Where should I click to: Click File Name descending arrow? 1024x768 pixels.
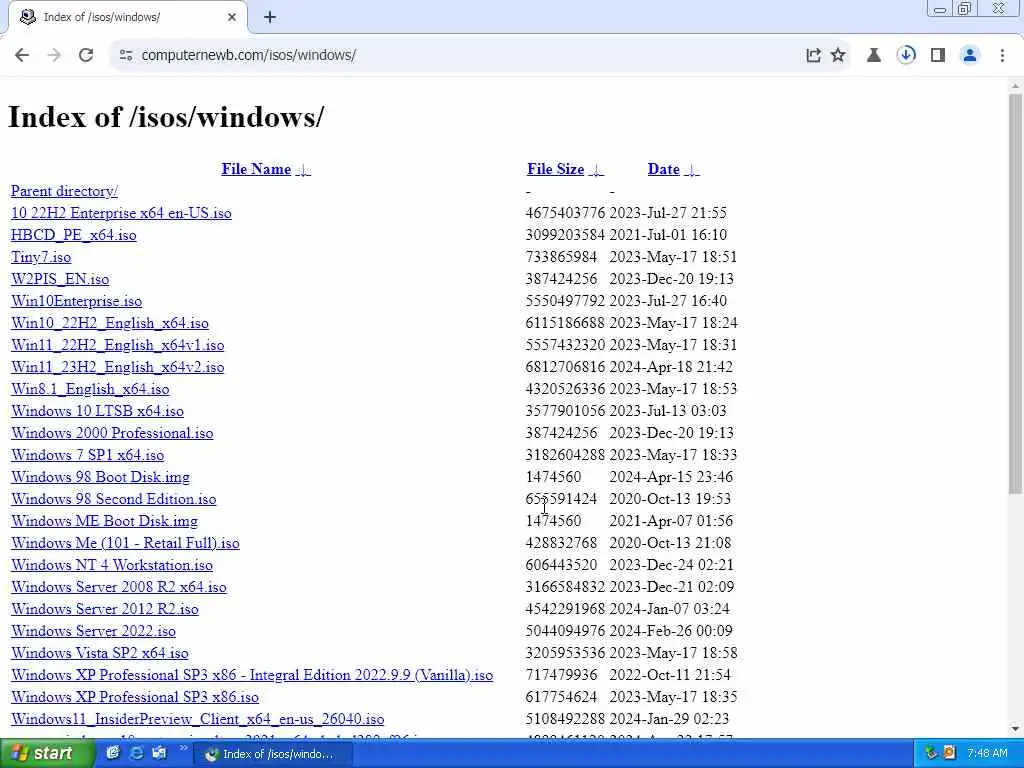(x=304, y=170)
